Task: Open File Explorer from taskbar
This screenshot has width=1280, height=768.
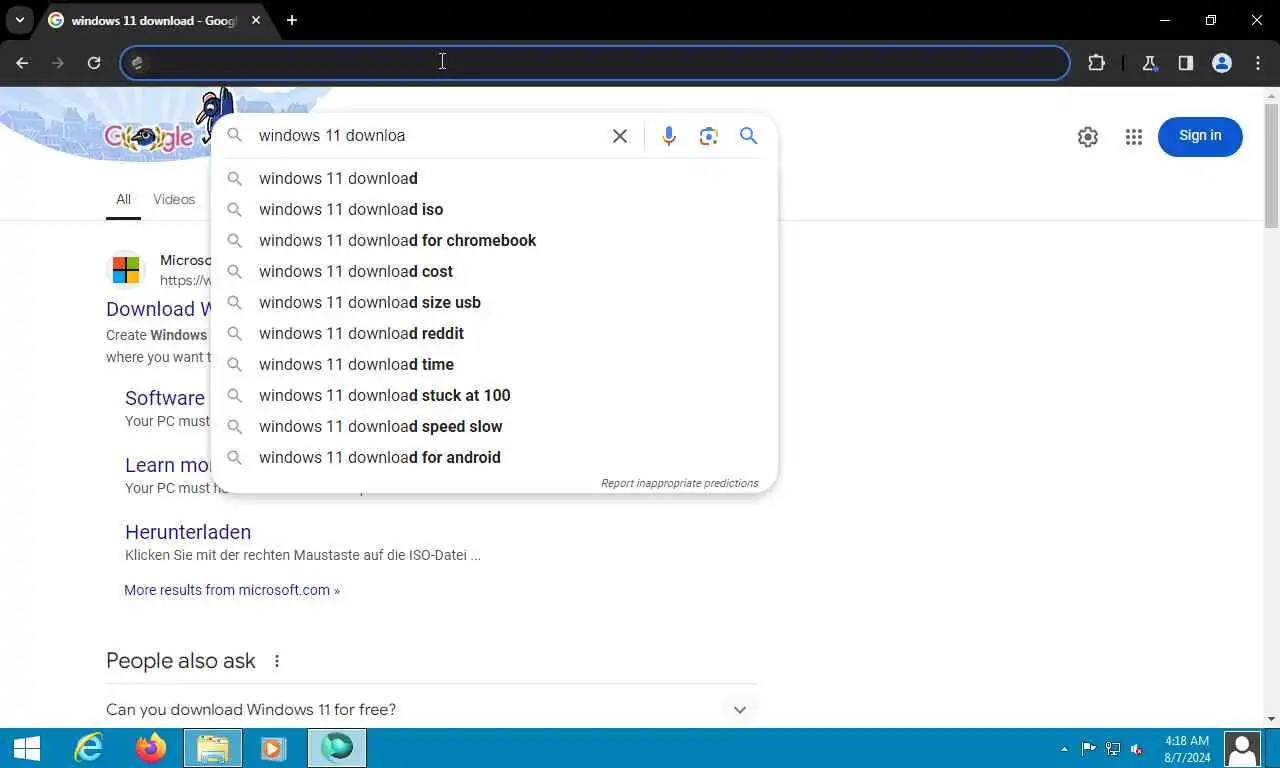Action: 213,748
